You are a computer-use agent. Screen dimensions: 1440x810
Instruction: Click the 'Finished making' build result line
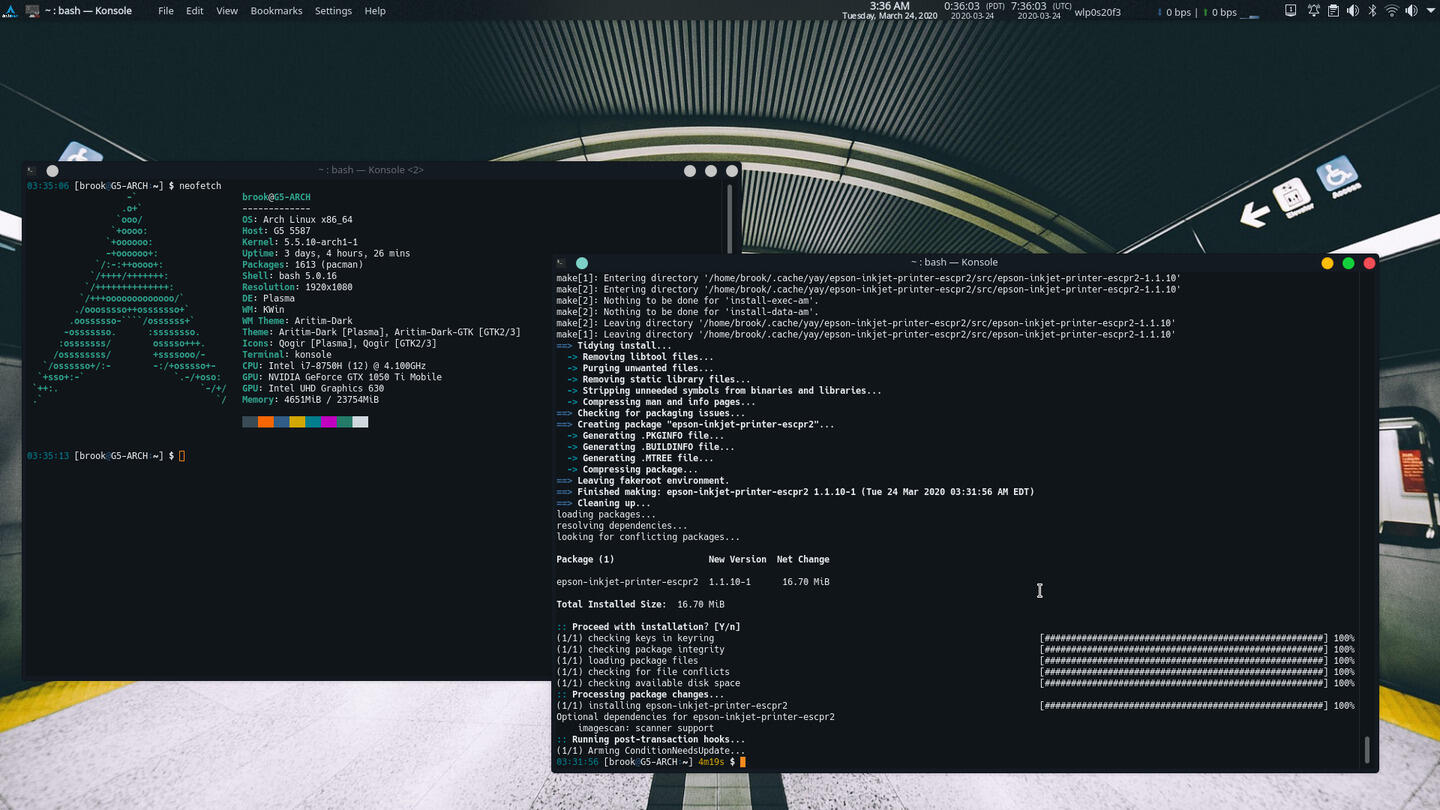(795, 492)
